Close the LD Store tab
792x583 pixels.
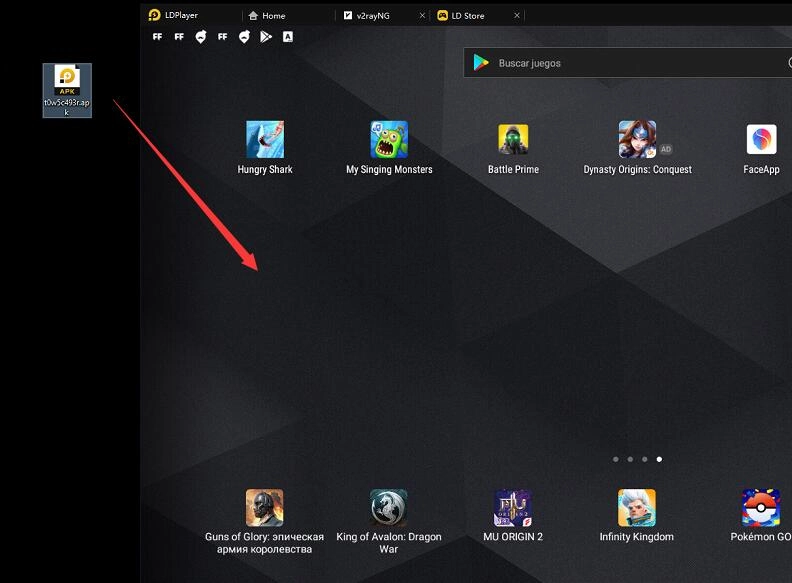(x=517, y=16)
